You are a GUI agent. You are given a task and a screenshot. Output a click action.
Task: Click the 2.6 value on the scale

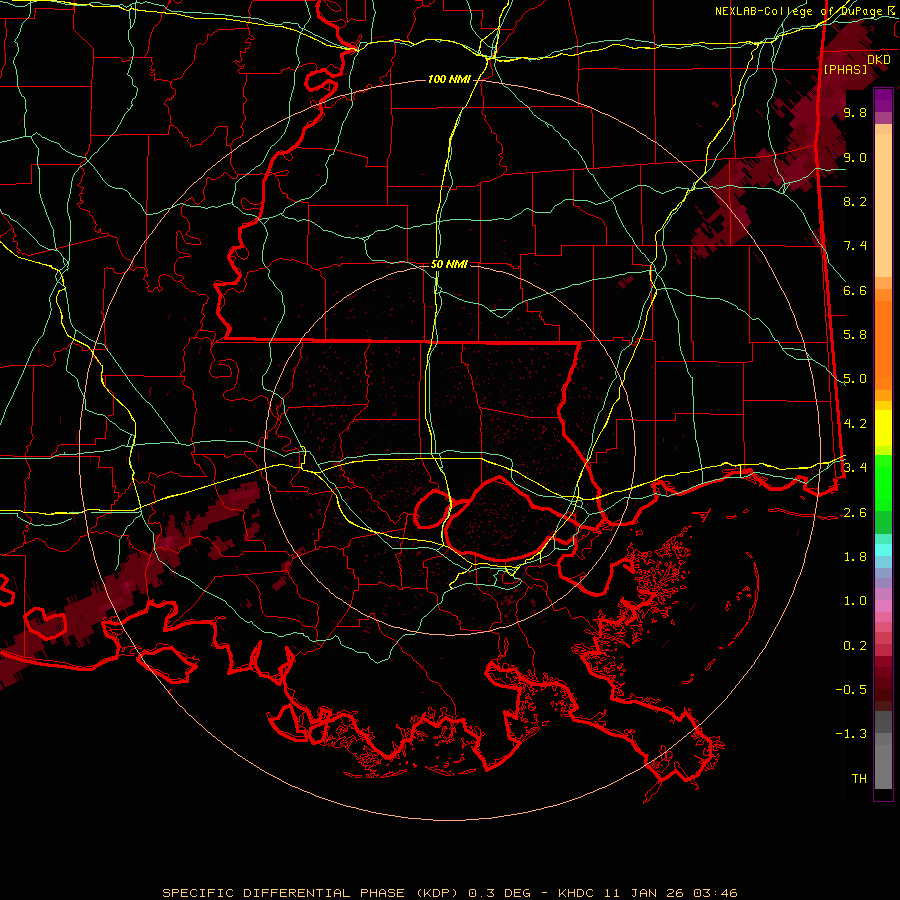(x=855, y=513)
